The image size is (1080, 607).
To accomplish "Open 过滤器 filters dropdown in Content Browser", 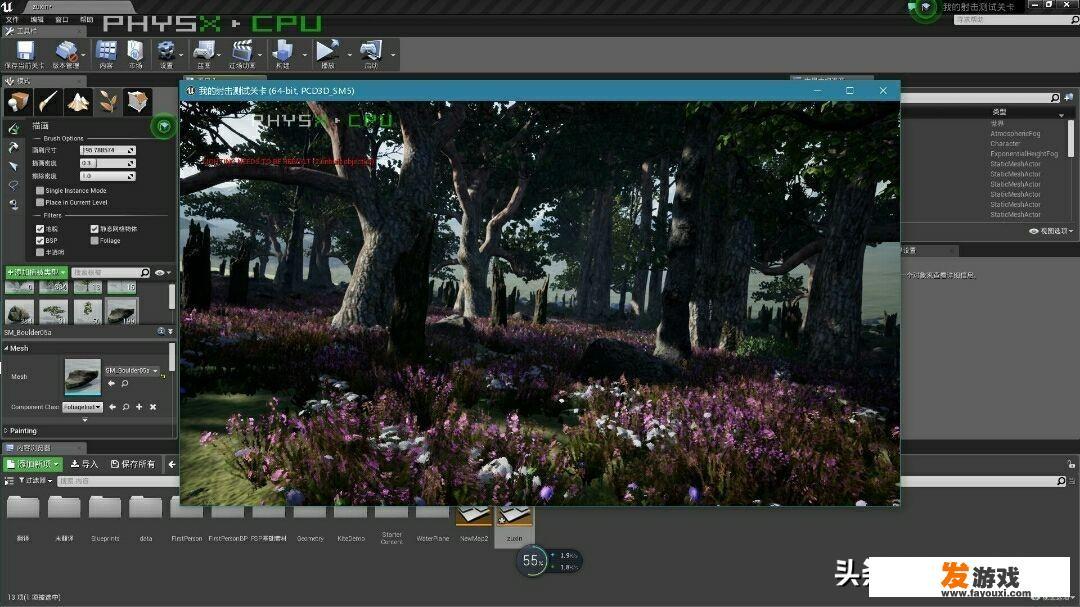I will click(35, 480).
